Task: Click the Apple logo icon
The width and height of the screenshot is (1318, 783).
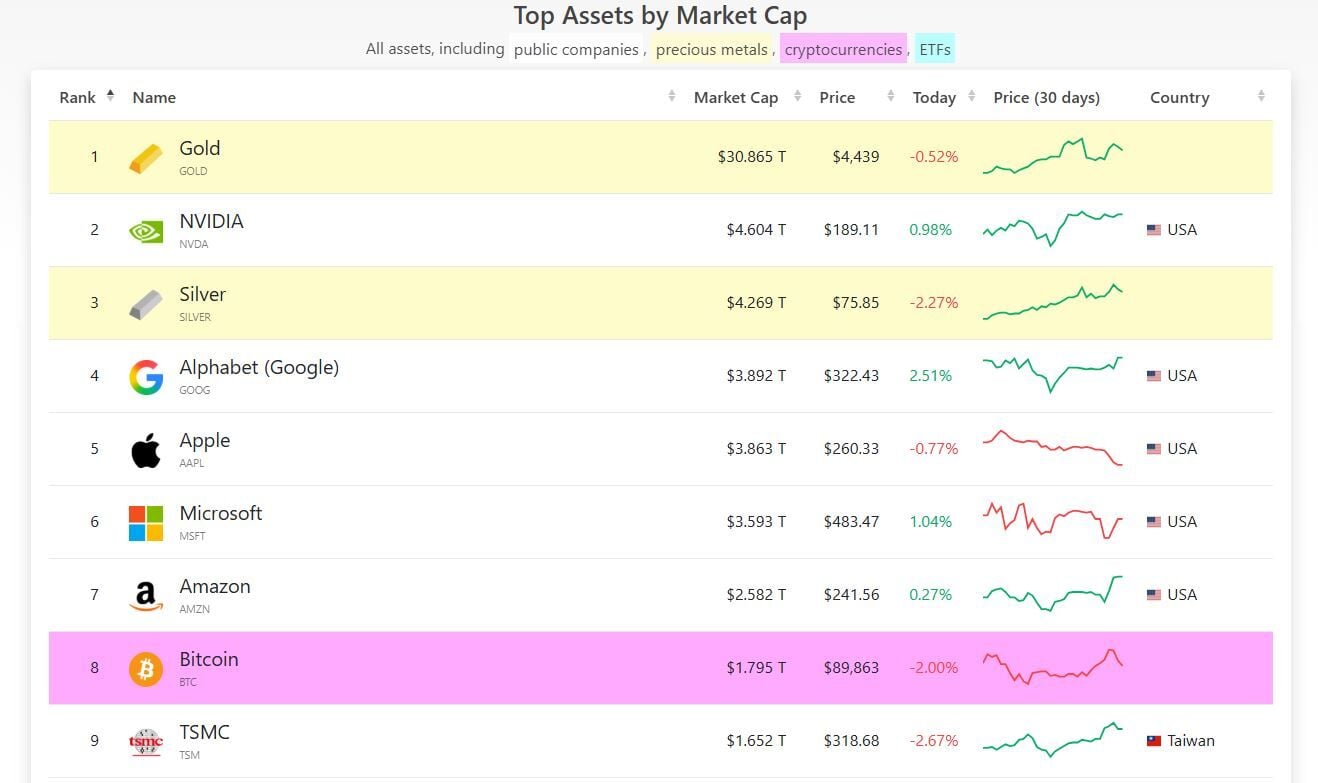Action: 145,450
